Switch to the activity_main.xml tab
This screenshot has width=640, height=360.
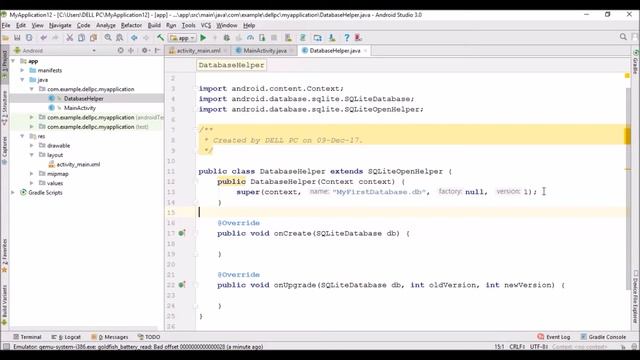point(198,51)
